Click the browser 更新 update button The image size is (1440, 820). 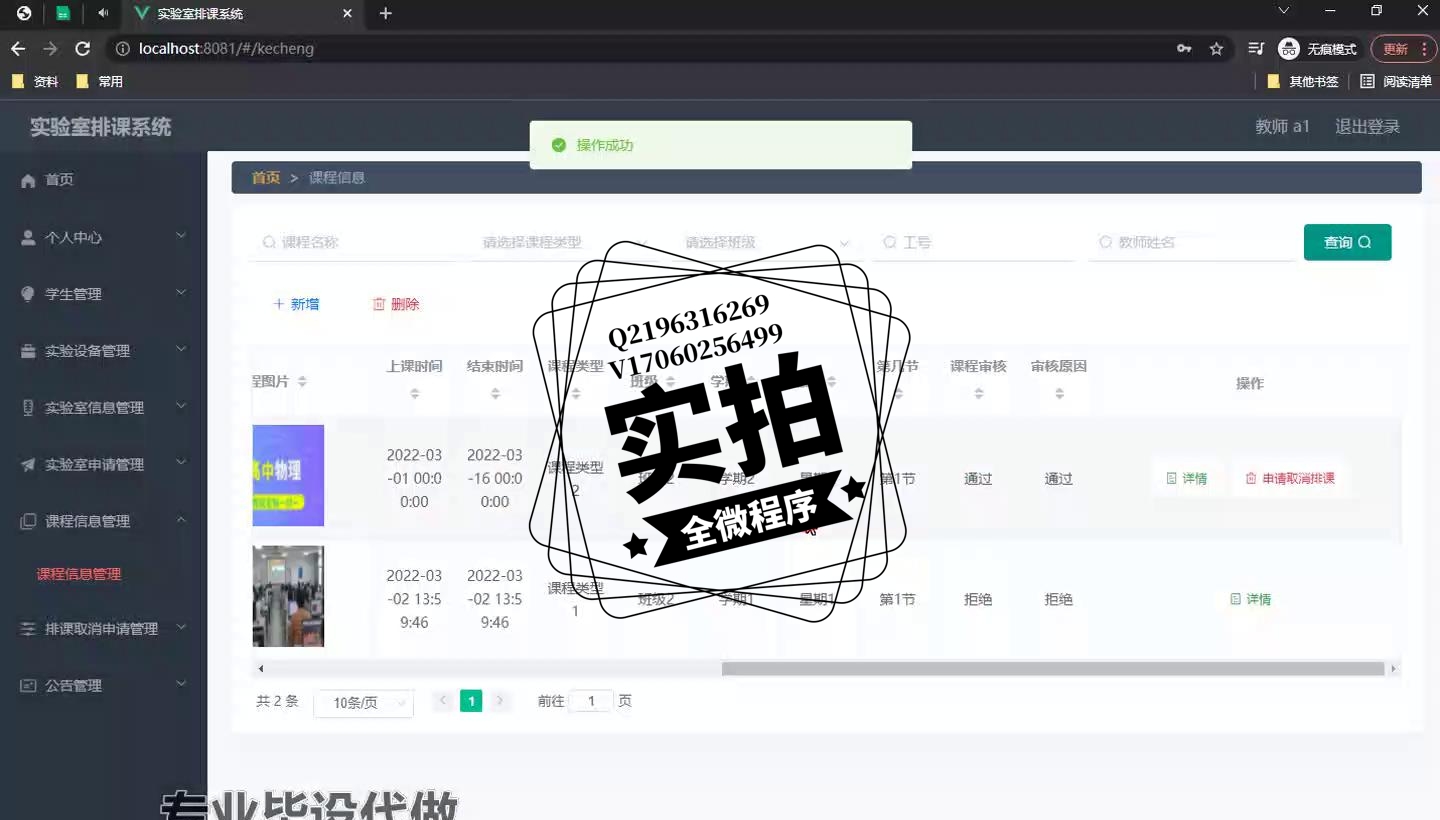coord(1404,48)
